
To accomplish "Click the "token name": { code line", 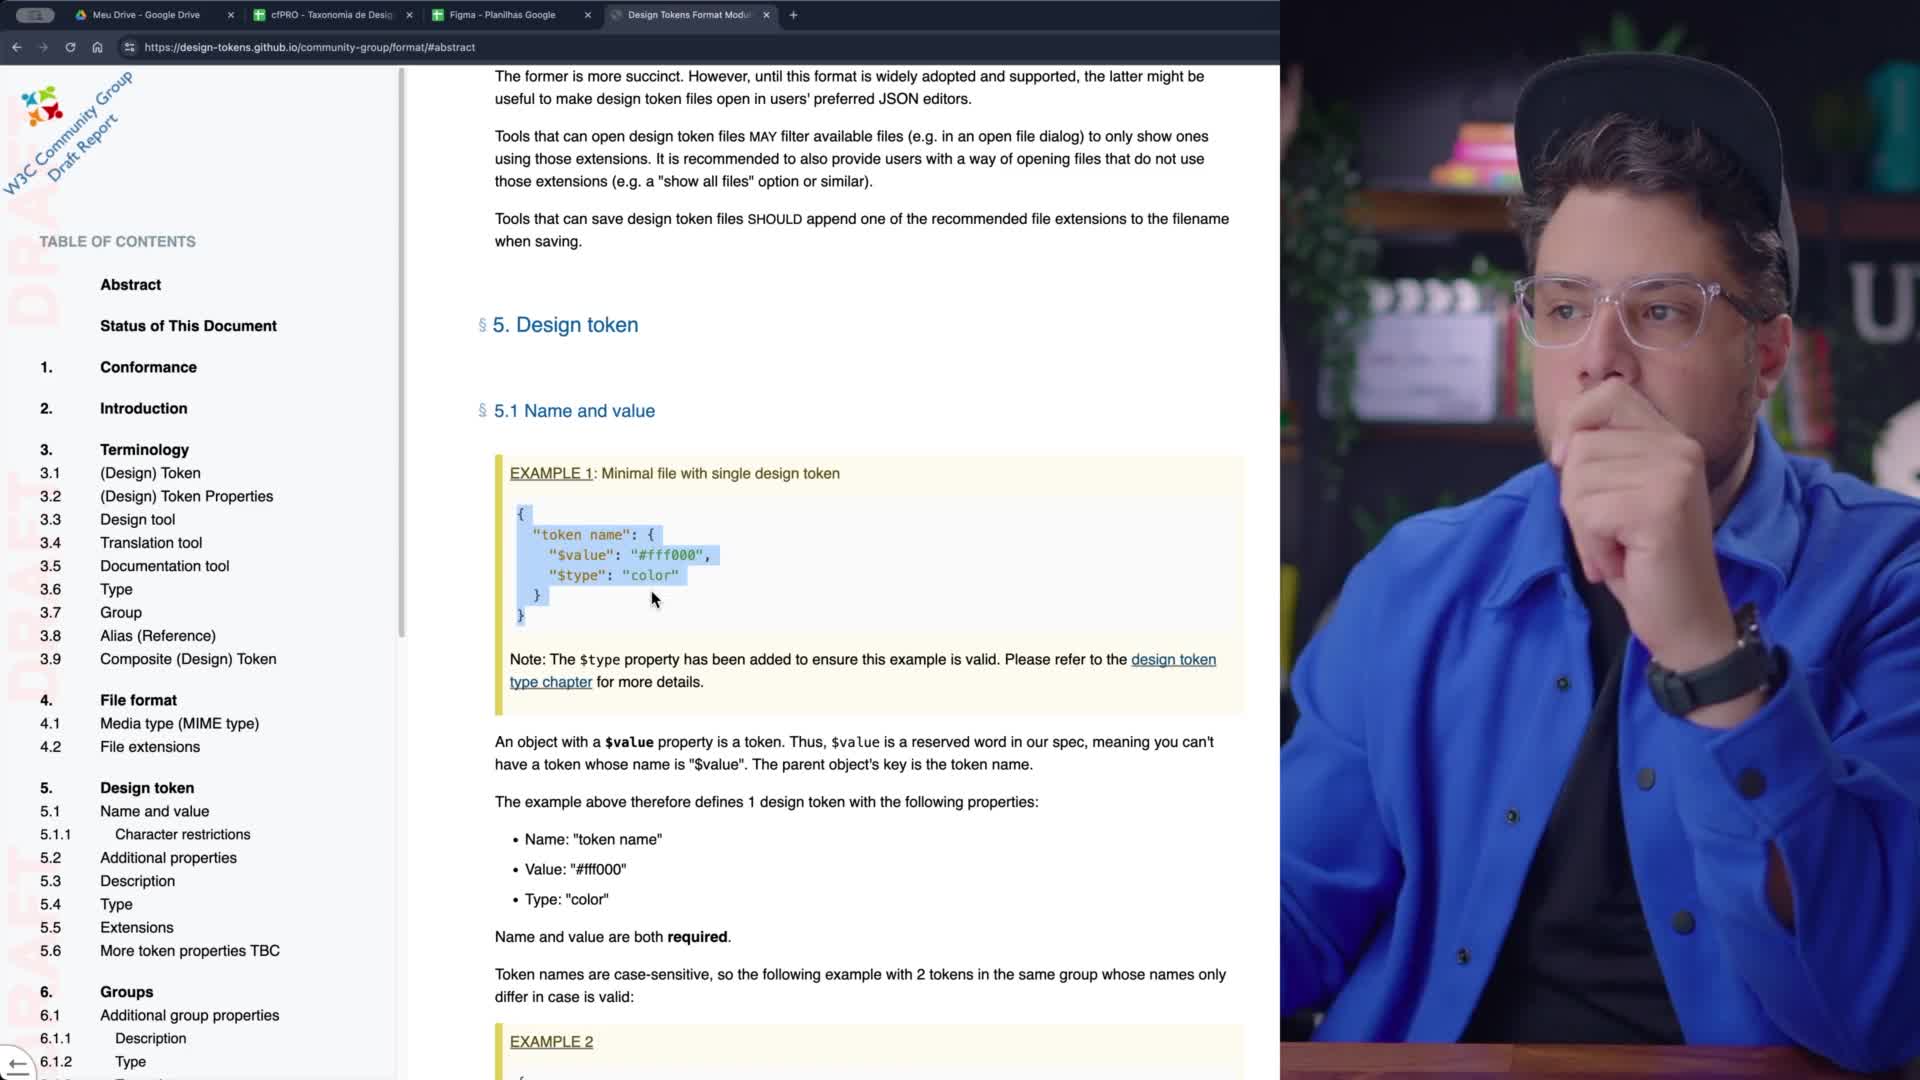I will point(593,535).
